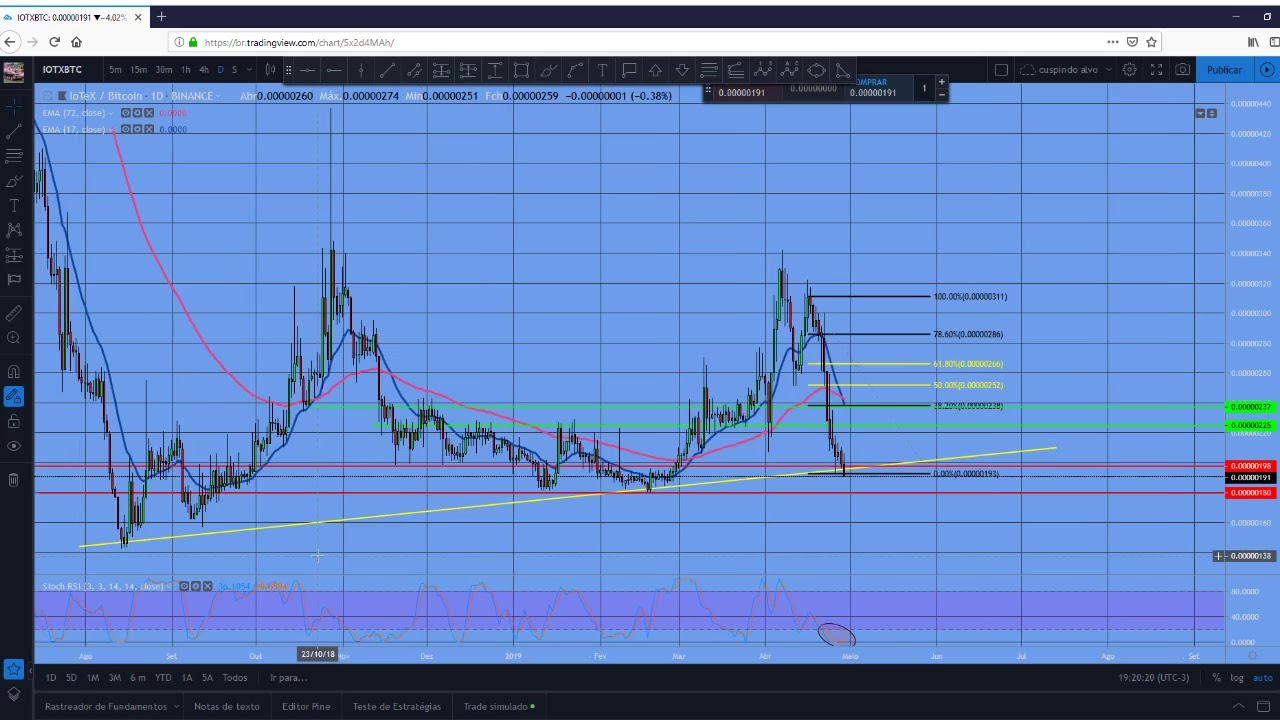Enter fullscreen chart mode

(x=1156, y=69)
